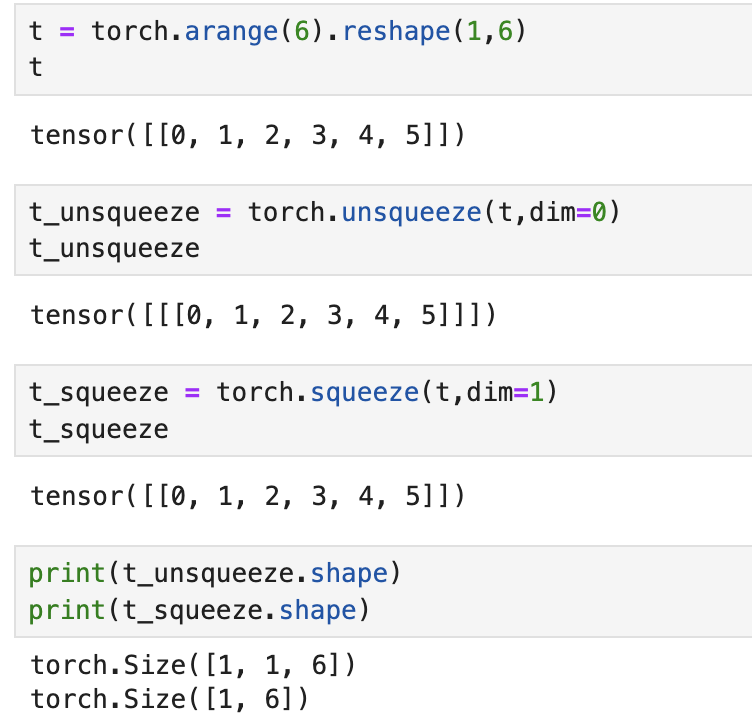
Task: Click the t_squeeze expression on second line
Action: pyautogui.click(x=99, y=430)
